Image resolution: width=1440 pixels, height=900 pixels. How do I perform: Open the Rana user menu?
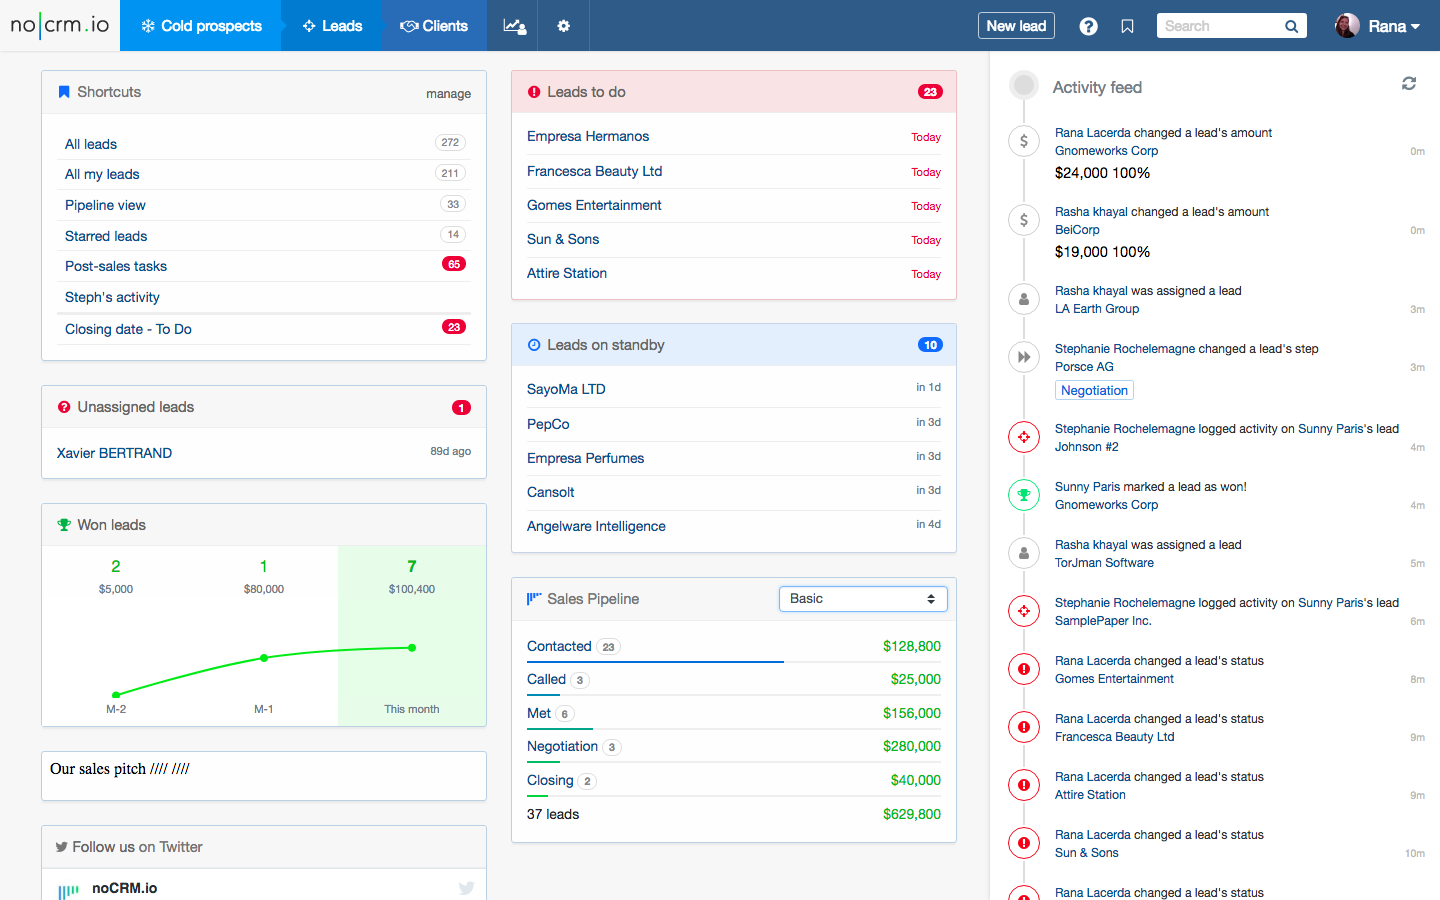tap(1394, 26)
